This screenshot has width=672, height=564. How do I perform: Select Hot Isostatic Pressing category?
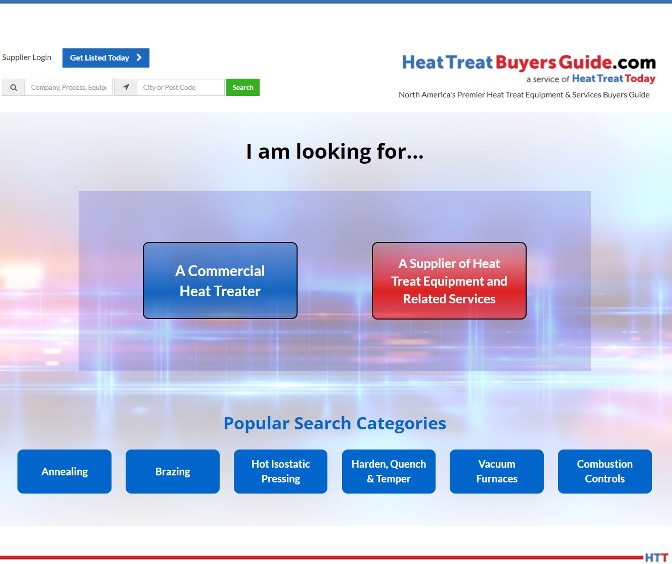pyautogui.click(x=280, y=471)
